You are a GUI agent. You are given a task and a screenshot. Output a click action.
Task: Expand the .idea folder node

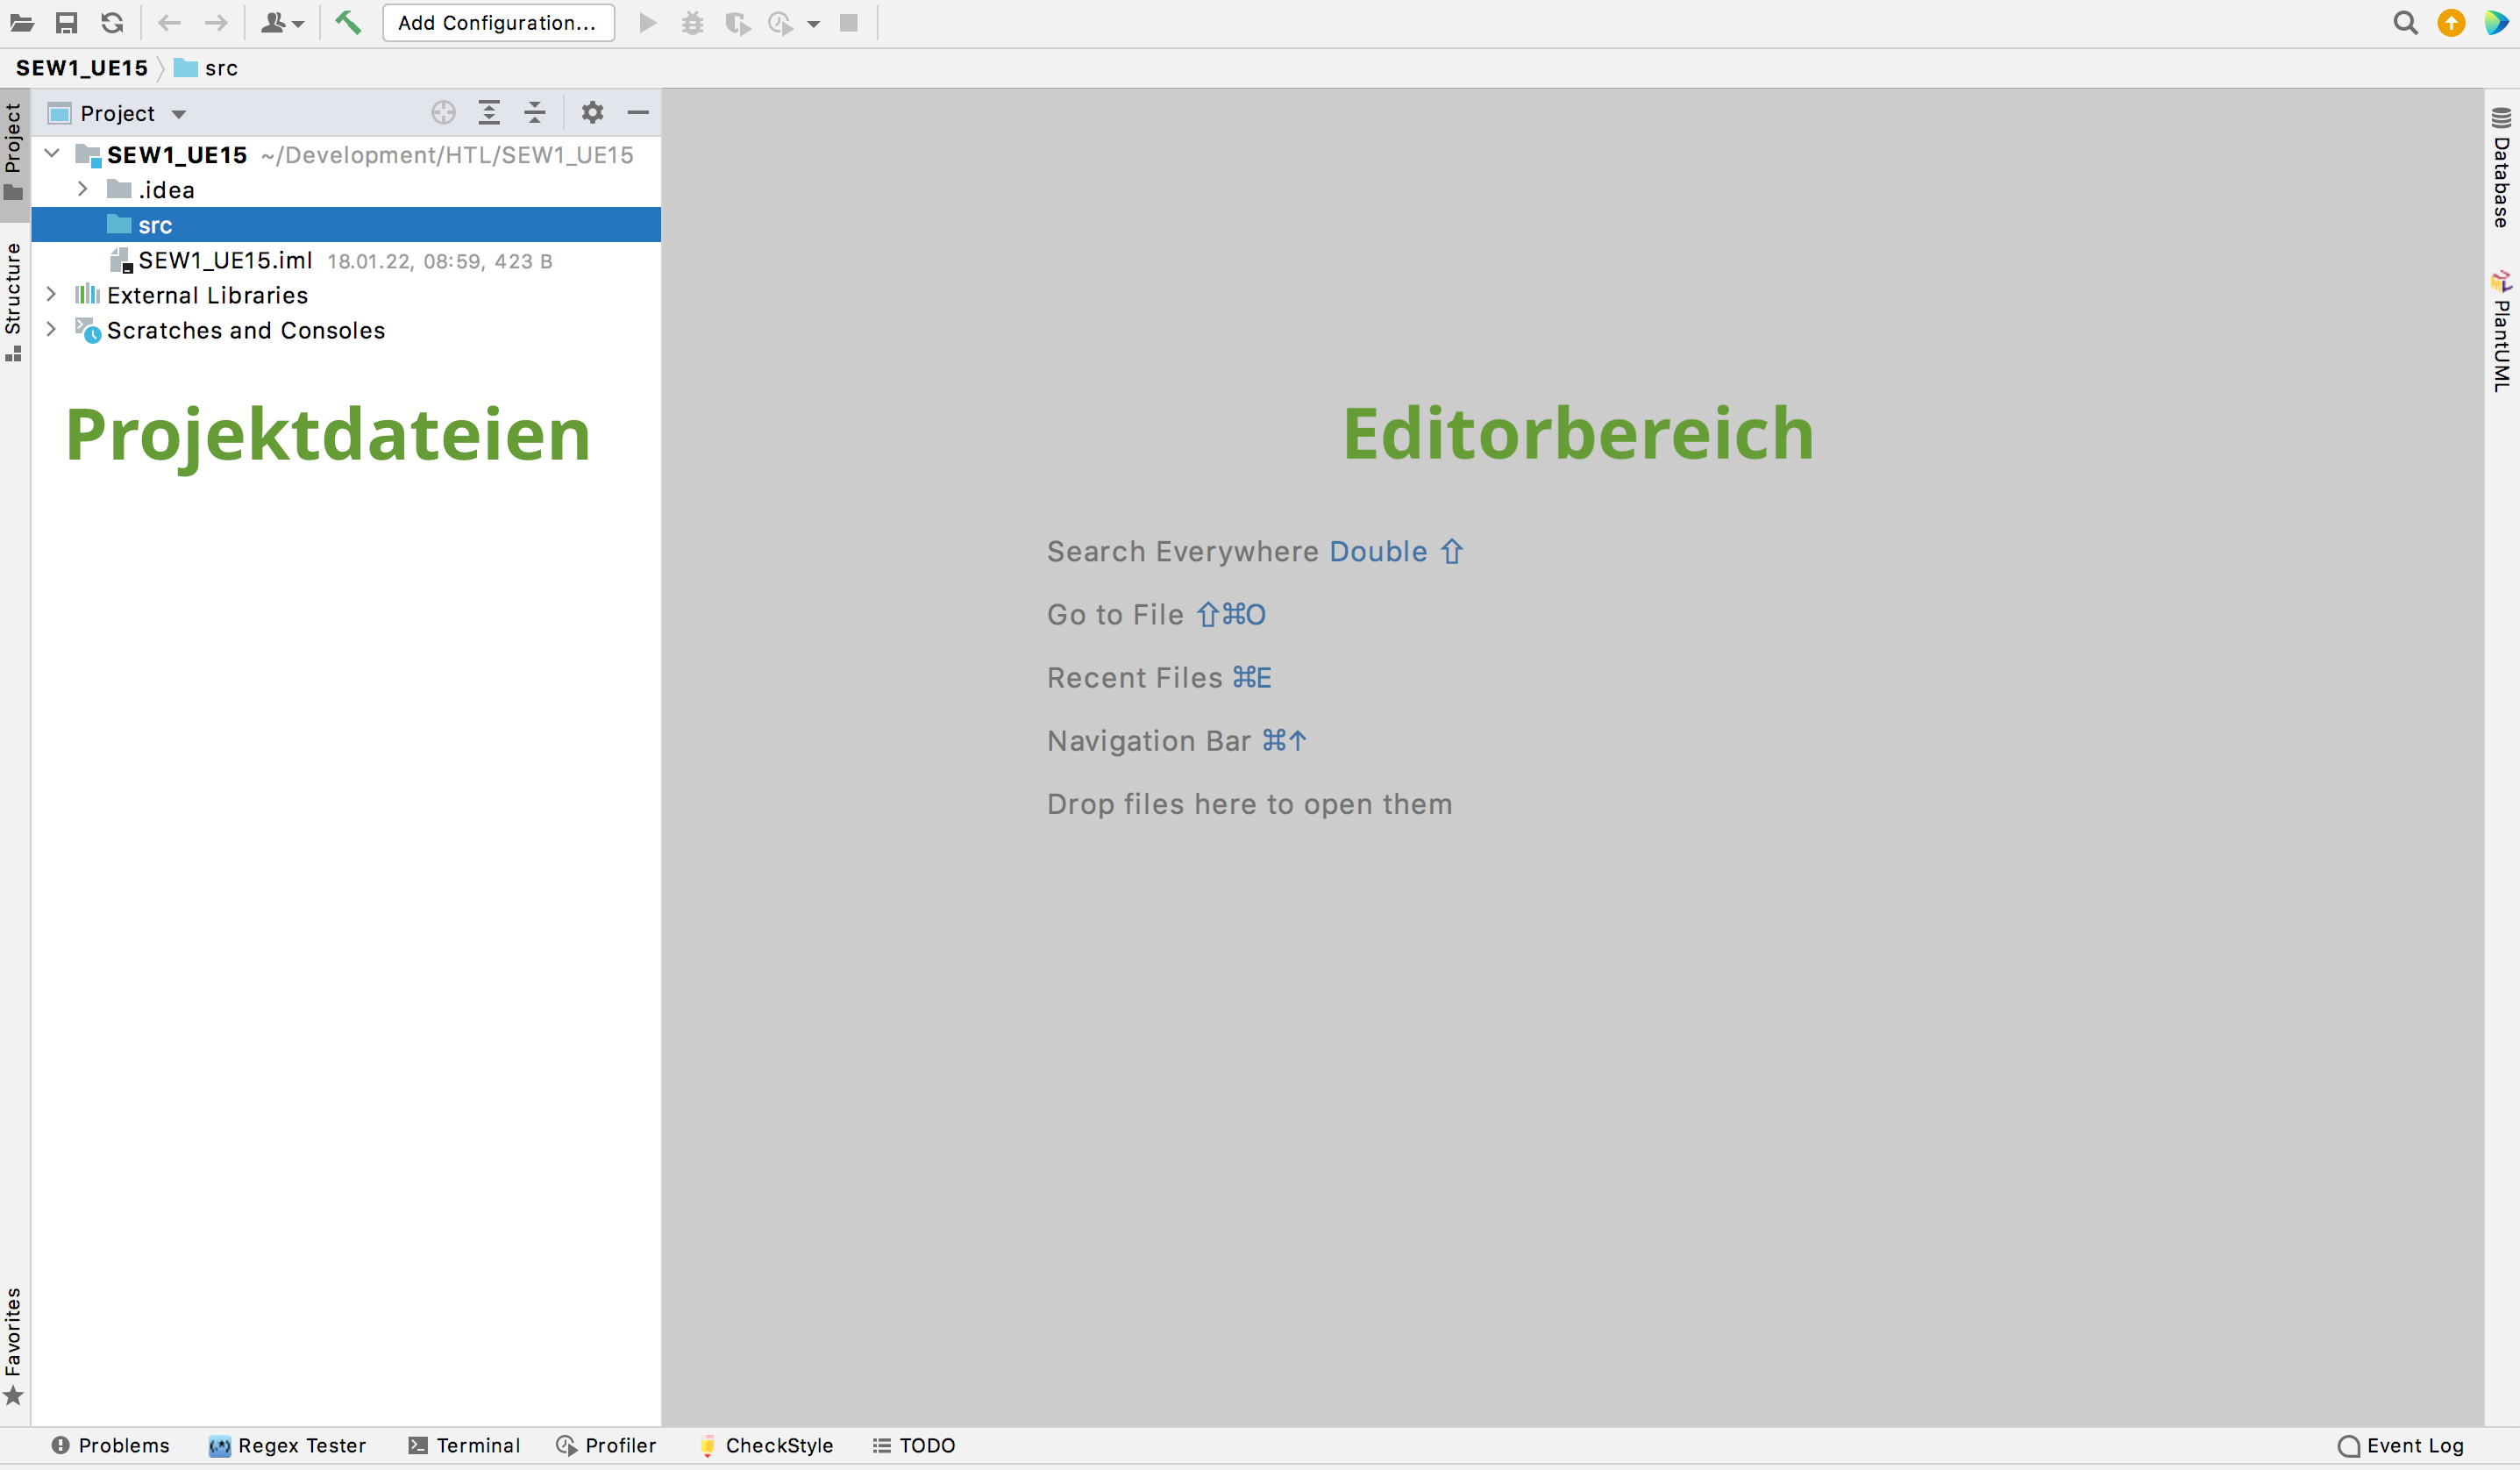(x=83, y=188)
